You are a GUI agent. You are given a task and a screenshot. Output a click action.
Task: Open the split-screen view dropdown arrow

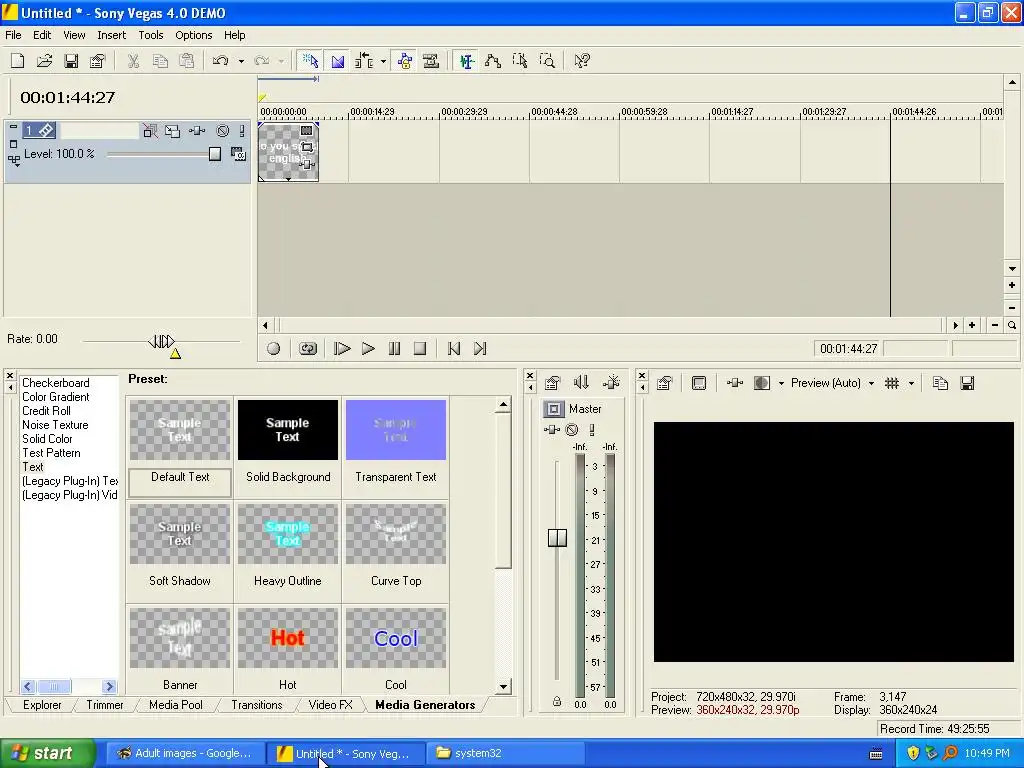(781, 383)
